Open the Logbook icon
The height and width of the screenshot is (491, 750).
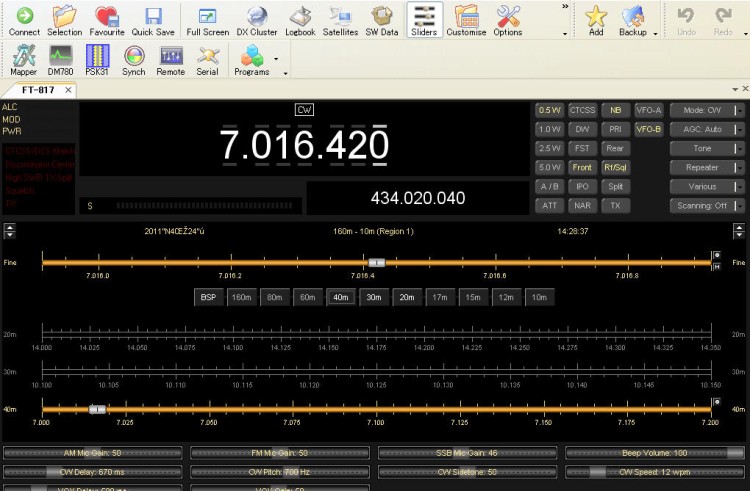coord(300,20)
